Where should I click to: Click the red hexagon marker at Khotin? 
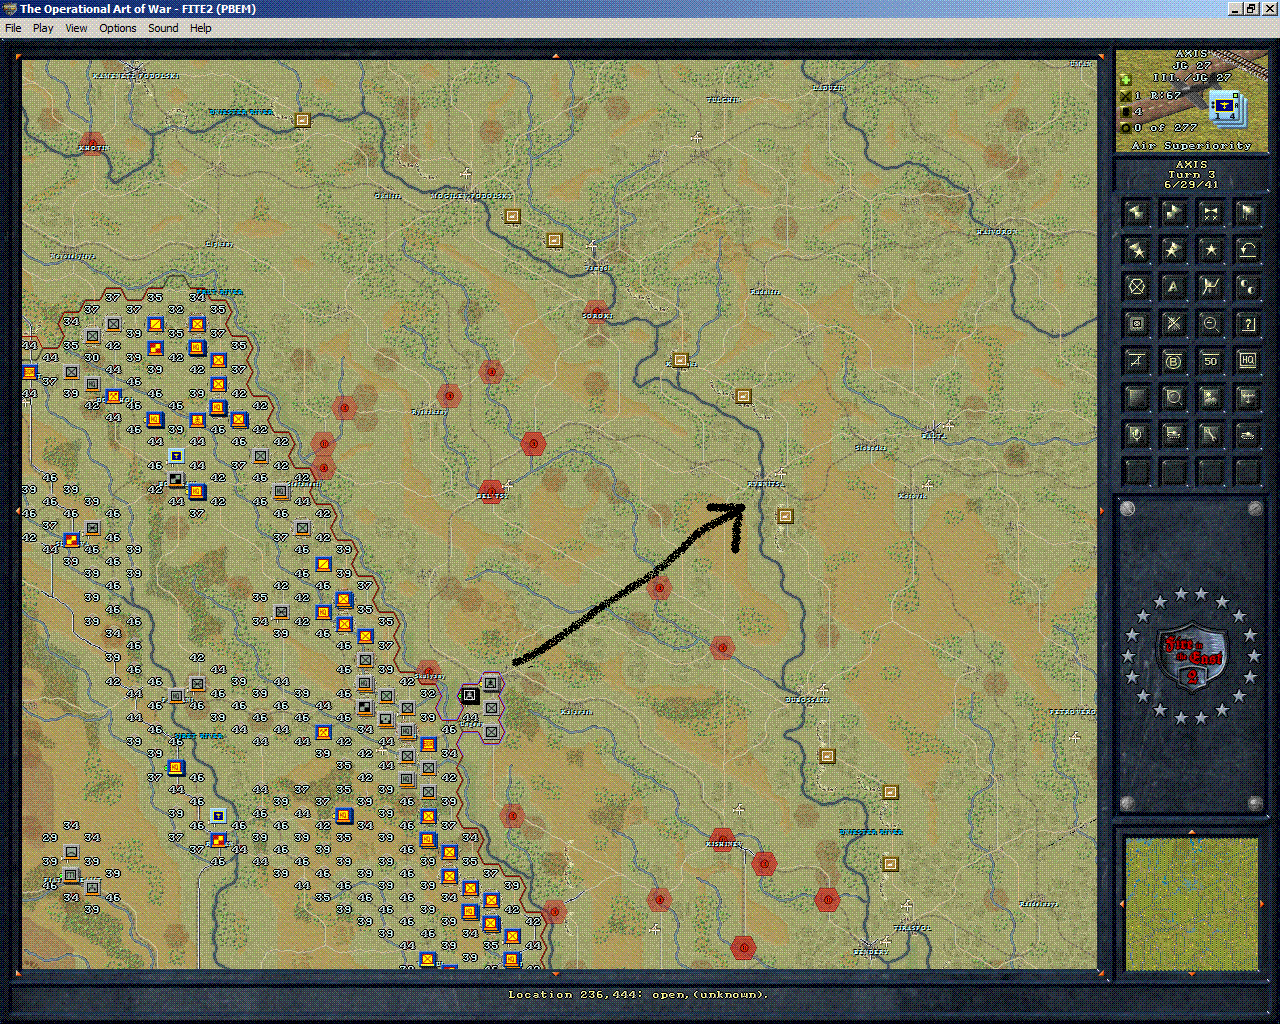click(92, 143)
